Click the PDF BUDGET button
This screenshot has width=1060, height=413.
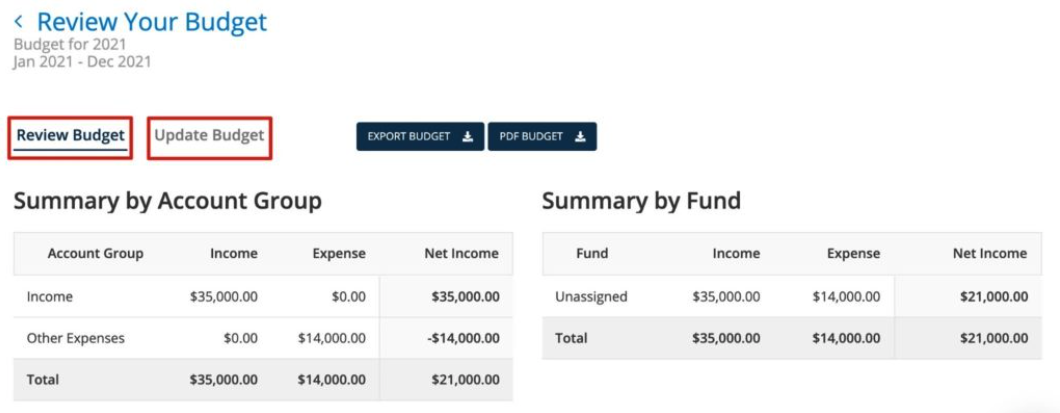coord(542,137)
